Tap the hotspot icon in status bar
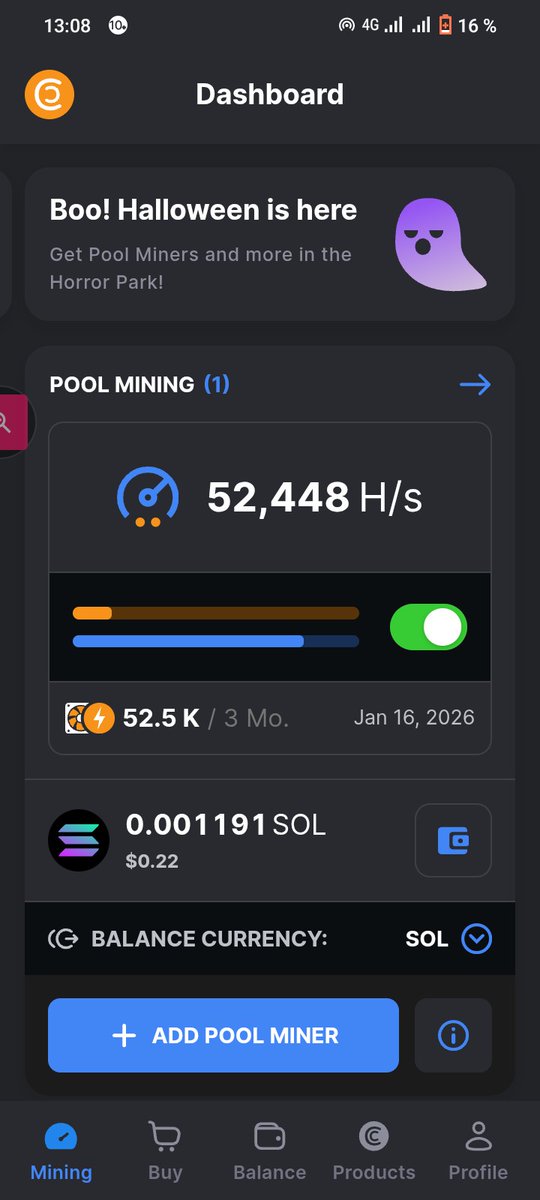 tap(347, 26)
